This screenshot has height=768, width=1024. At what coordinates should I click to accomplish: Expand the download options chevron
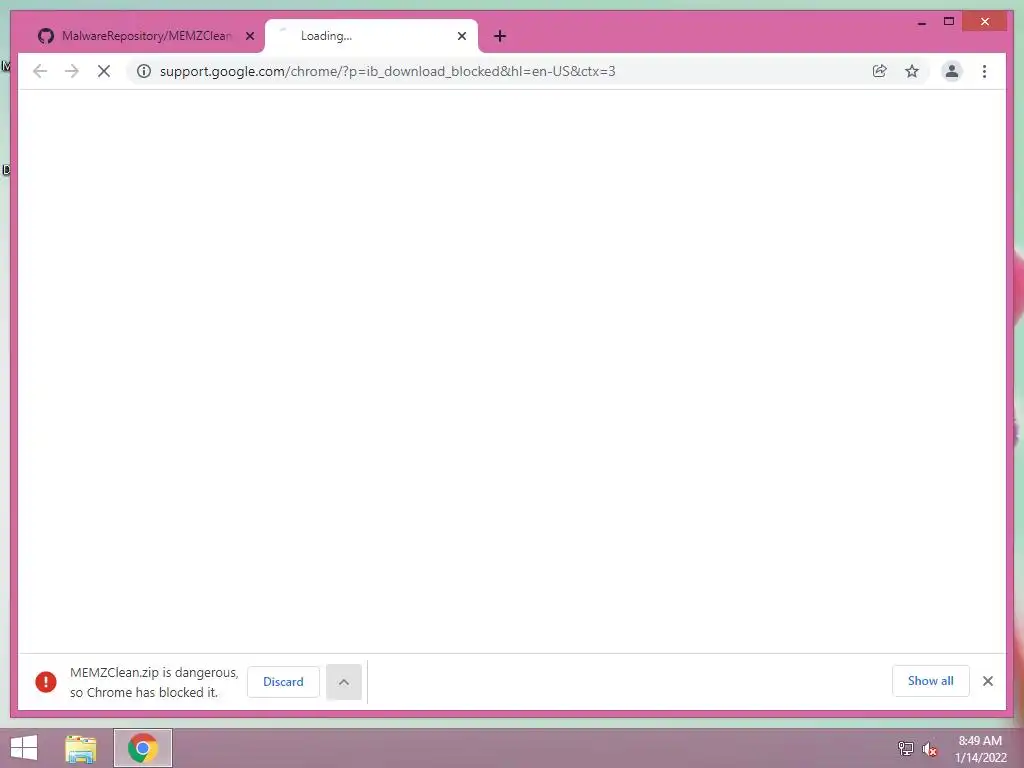click(344, 682)
